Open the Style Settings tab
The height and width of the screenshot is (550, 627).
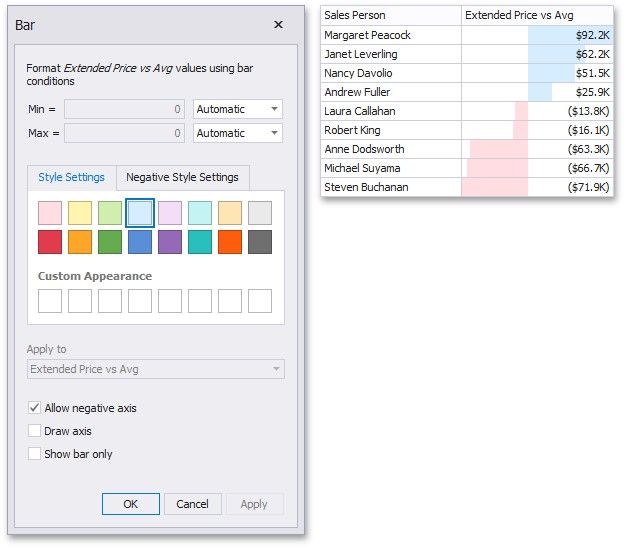71,178
